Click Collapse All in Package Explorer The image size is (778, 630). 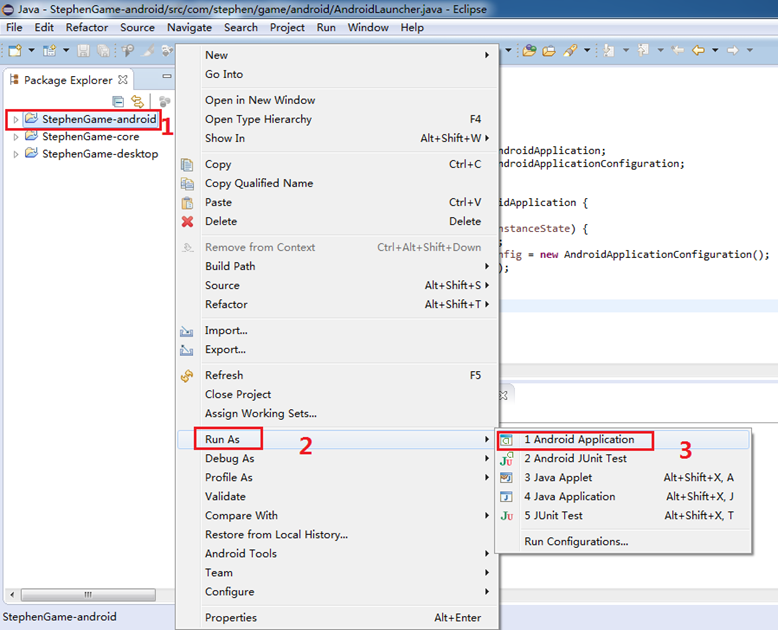coord(118,102)
